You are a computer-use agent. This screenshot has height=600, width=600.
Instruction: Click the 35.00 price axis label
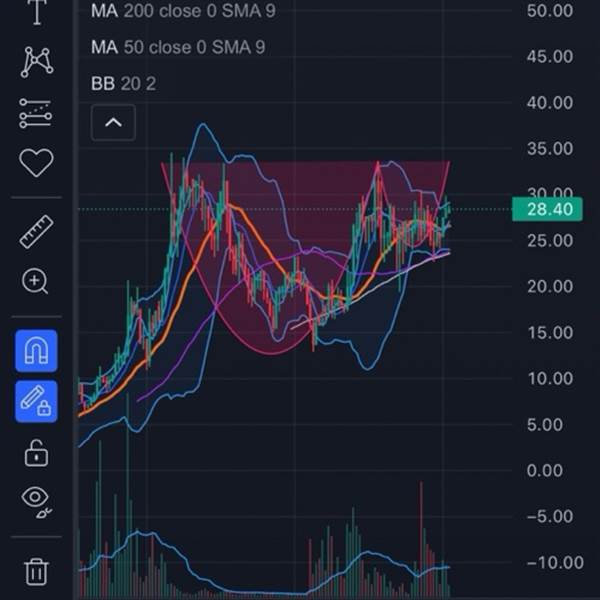[x=550, y=148]
